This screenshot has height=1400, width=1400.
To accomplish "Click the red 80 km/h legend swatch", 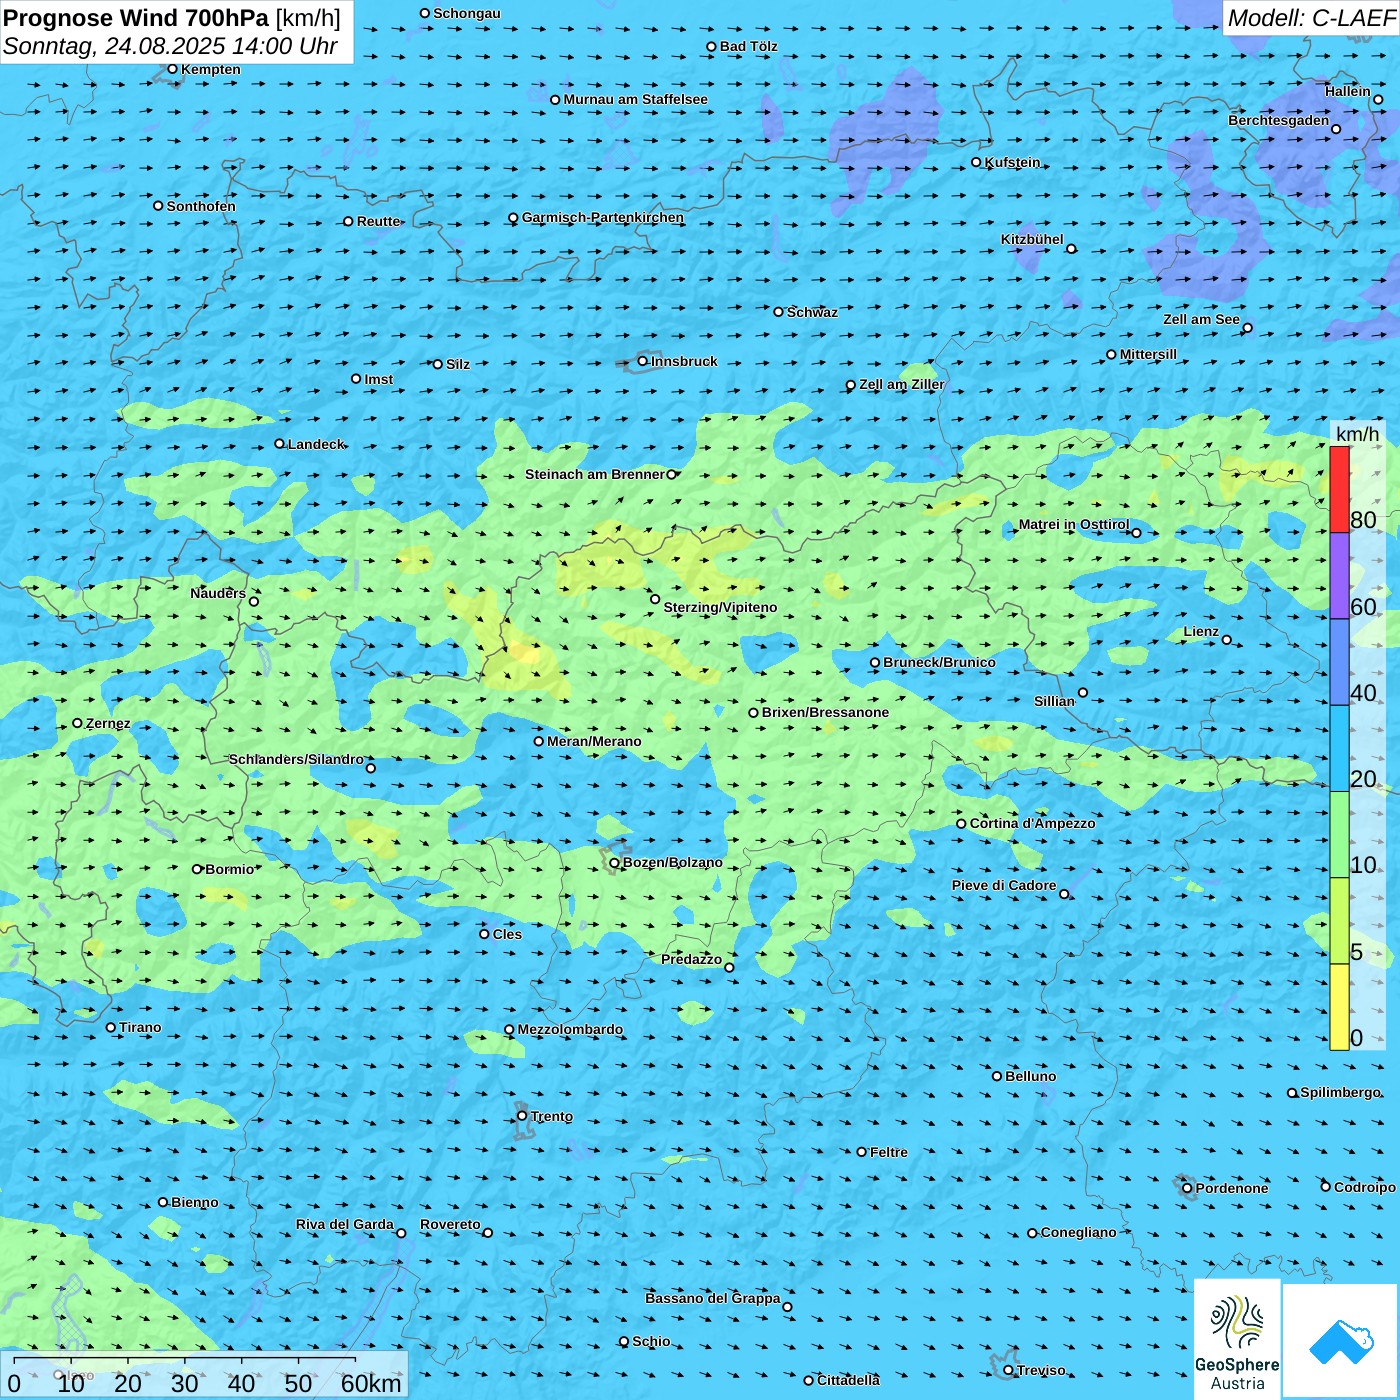I will click(1339, 489).
